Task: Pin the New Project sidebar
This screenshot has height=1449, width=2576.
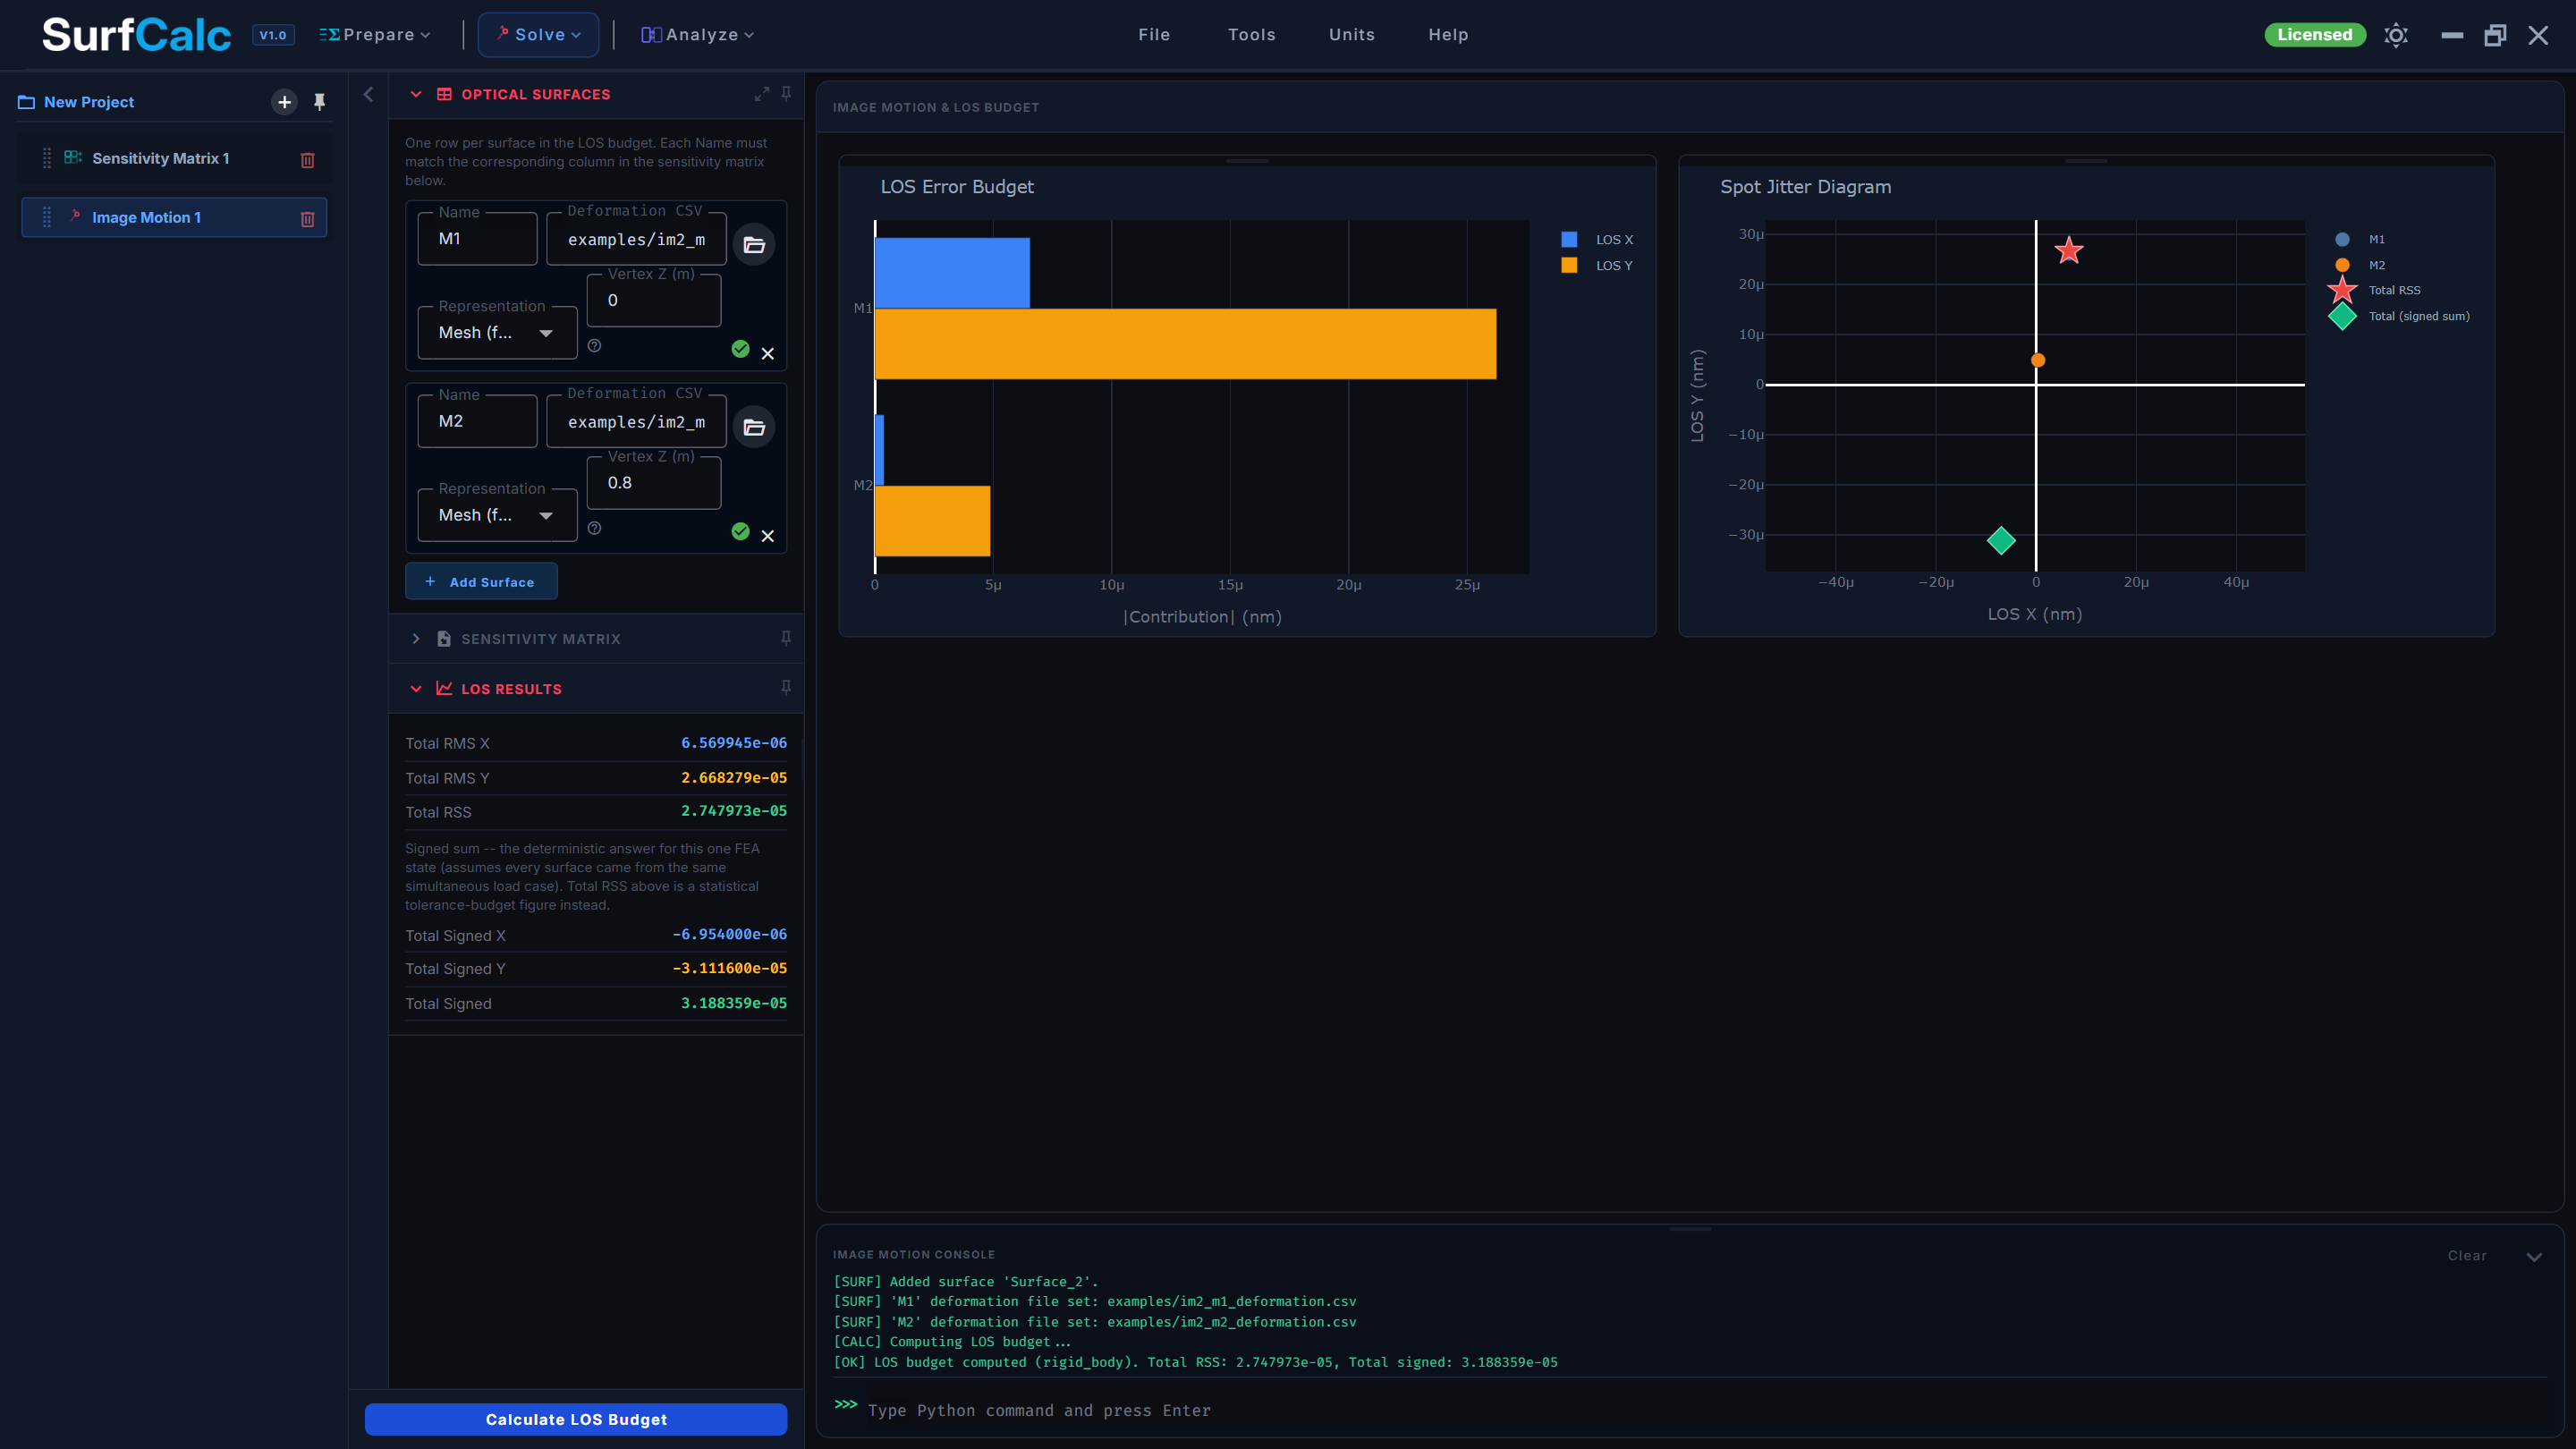Action: tap(320, 102)
